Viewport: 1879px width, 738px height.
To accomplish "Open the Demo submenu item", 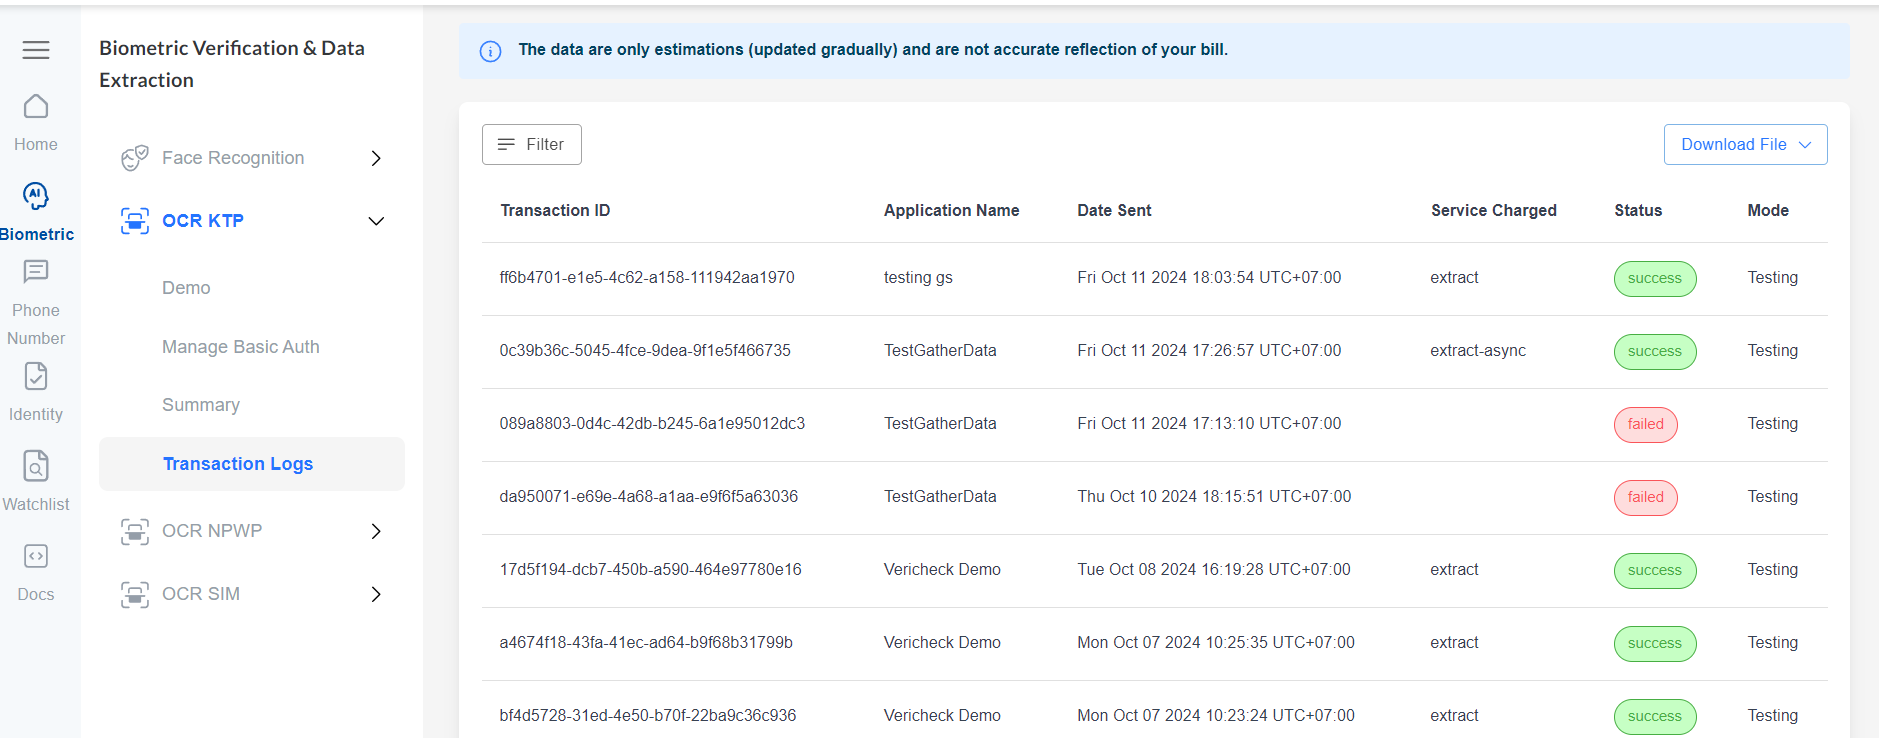I will click(x=186, y=288).
